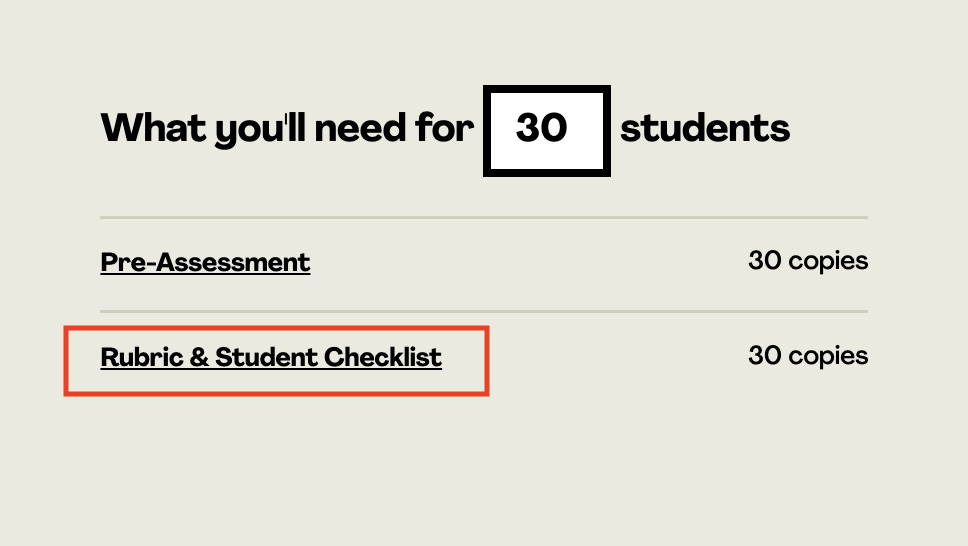The image size is (968, 546).
Task: Click the word "Student" in the checklist link
Action: [266, 358]
